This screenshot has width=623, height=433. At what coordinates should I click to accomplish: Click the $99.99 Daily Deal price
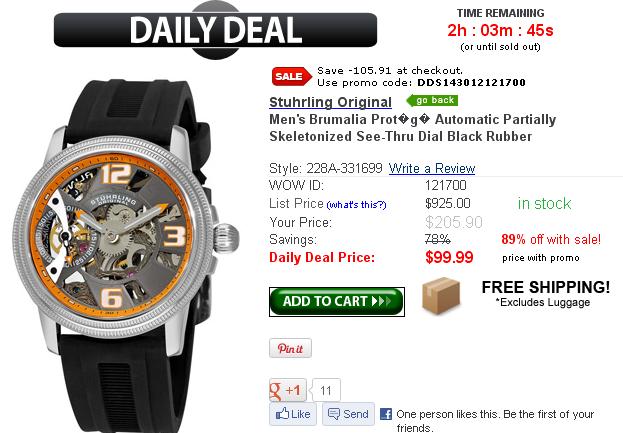(449, 257)
